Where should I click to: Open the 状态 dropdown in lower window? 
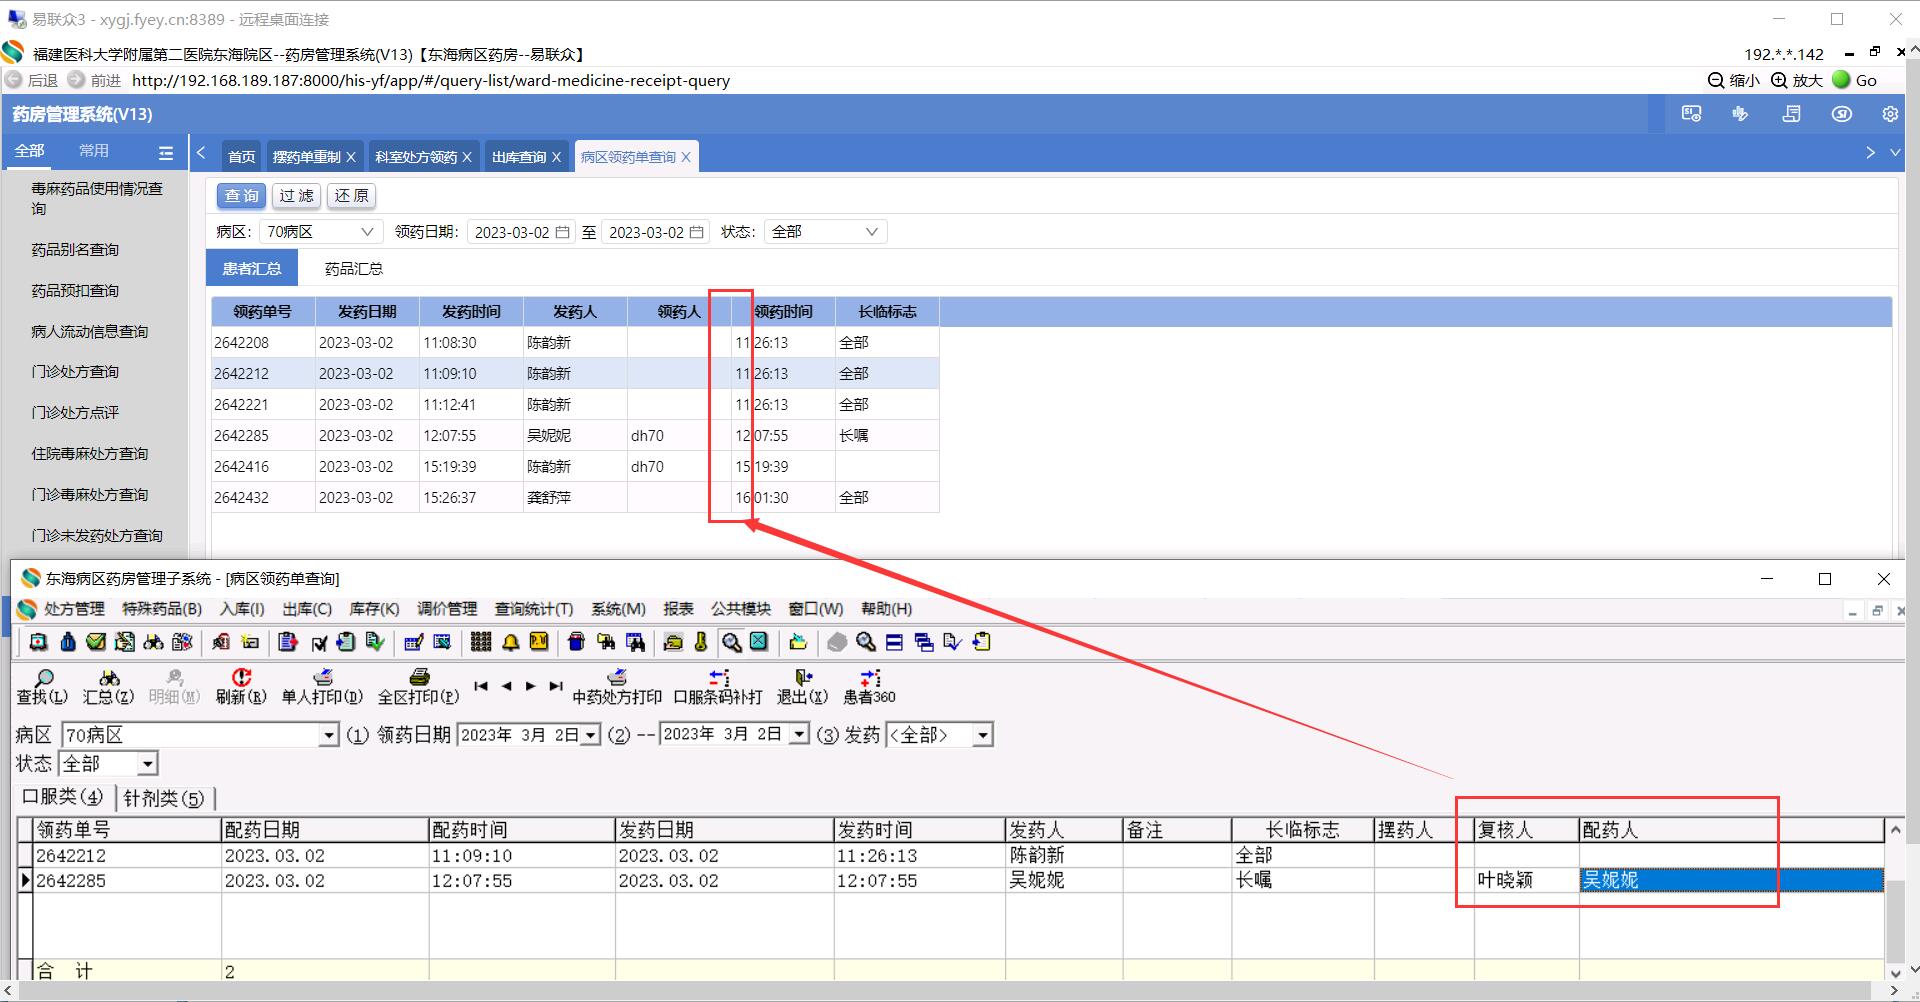(x=147, y=764)
